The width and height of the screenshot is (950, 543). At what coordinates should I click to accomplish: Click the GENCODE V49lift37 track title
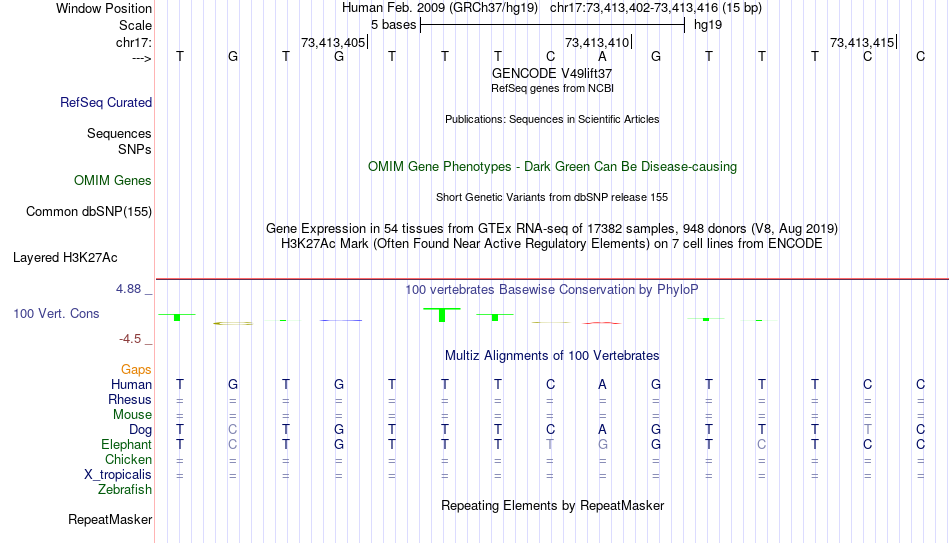pos(551,73)
